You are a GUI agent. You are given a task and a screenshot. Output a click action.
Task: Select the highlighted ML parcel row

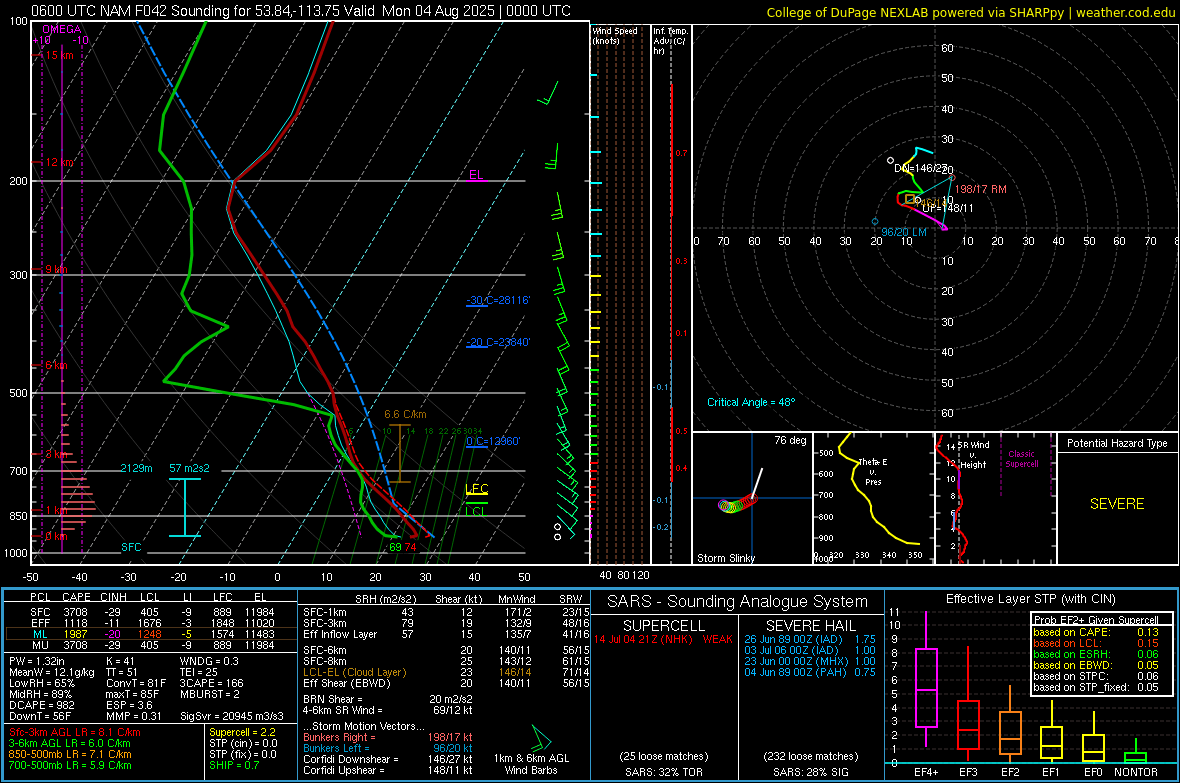151,634
